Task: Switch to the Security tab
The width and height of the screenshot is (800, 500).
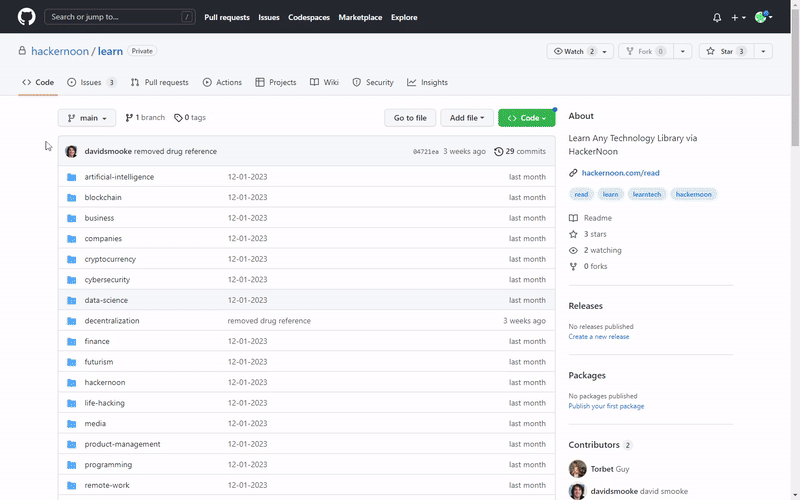Action: (x=373, y=82)
